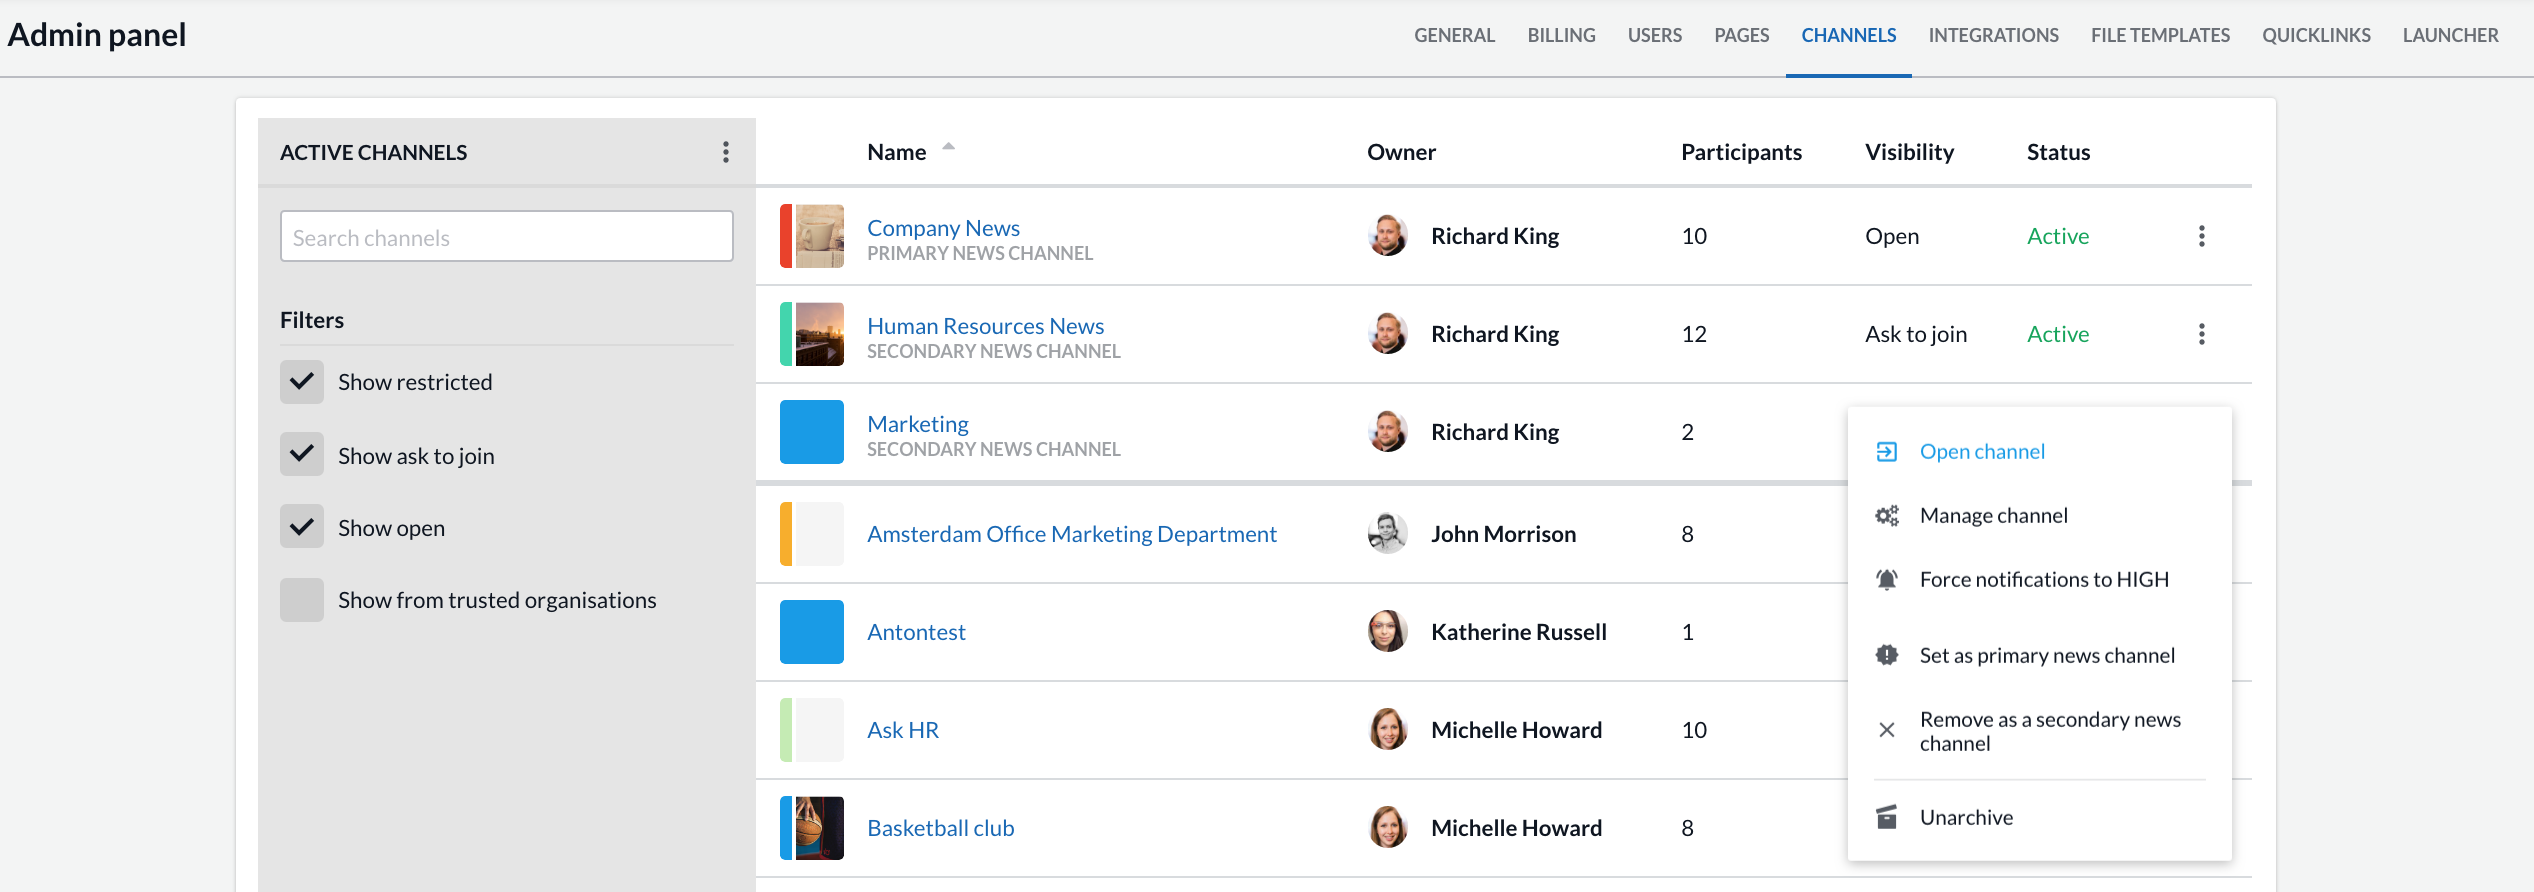2534x892 pixels.
Task: Enable Show from trusted organisations checkbox
Action: (302, 600)
